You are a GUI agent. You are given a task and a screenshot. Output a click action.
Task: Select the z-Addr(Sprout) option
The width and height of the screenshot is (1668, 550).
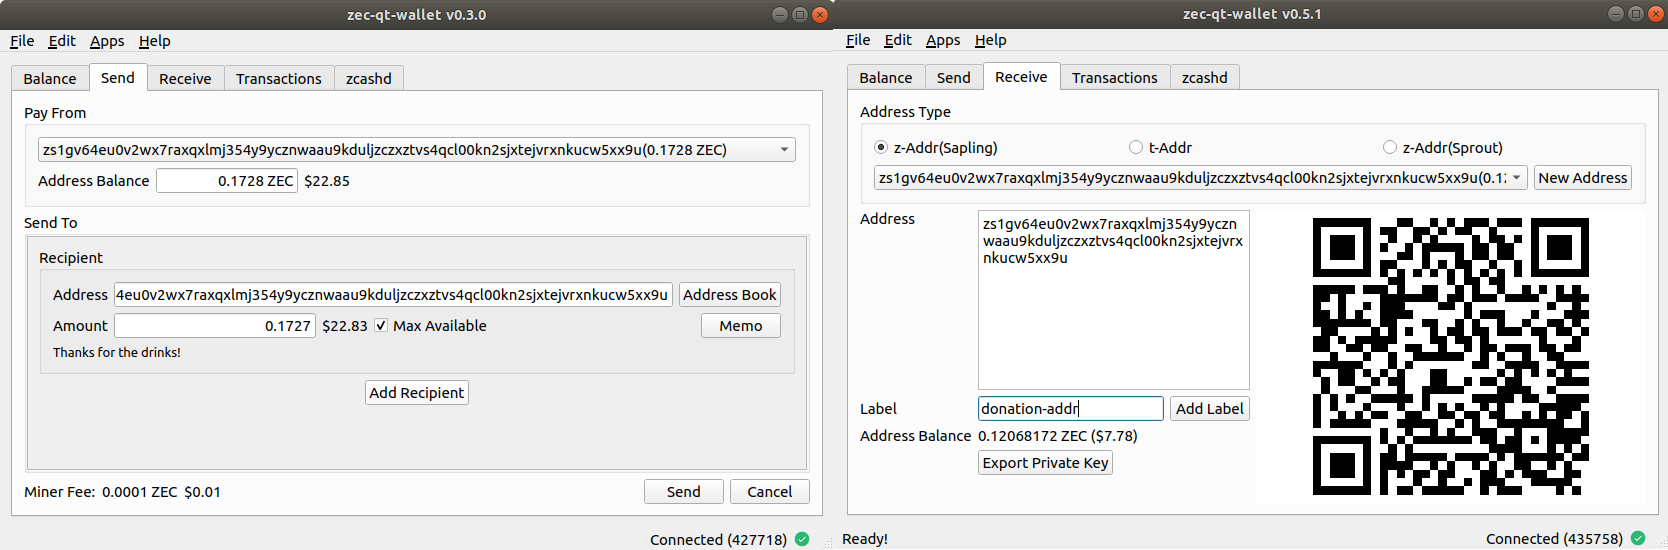click(x=1390, y=148)
